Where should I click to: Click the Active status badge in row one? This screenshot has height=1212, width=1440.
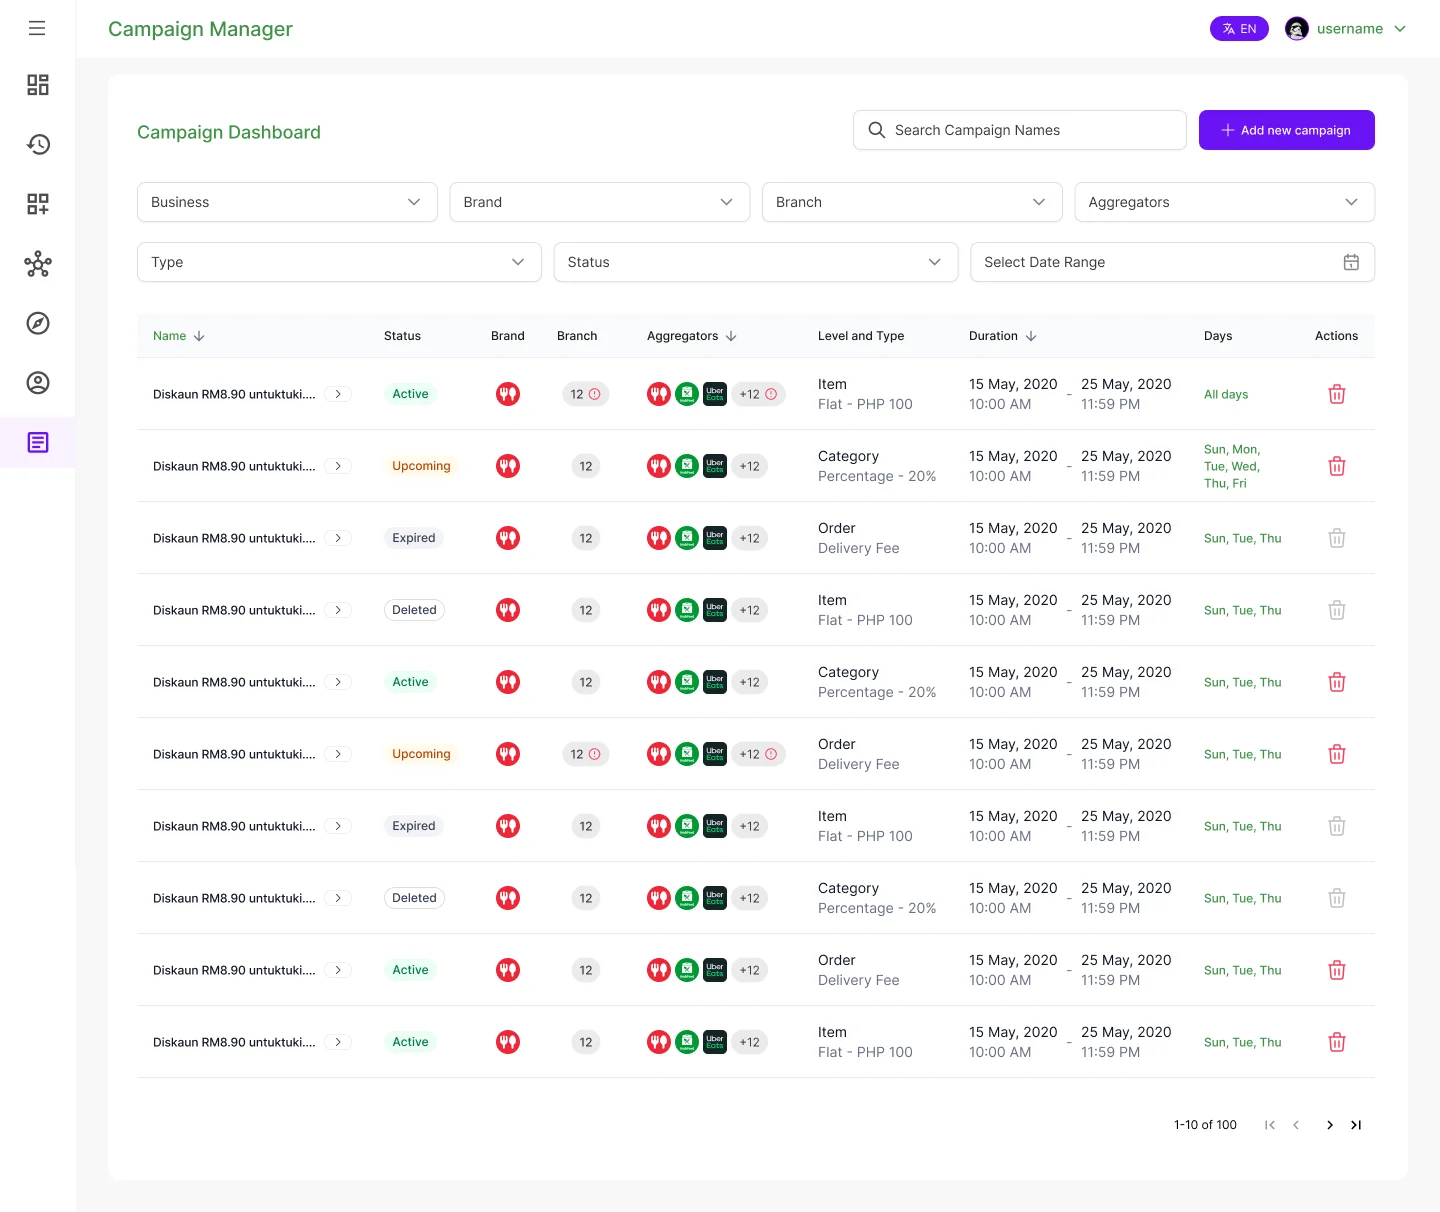410,394
